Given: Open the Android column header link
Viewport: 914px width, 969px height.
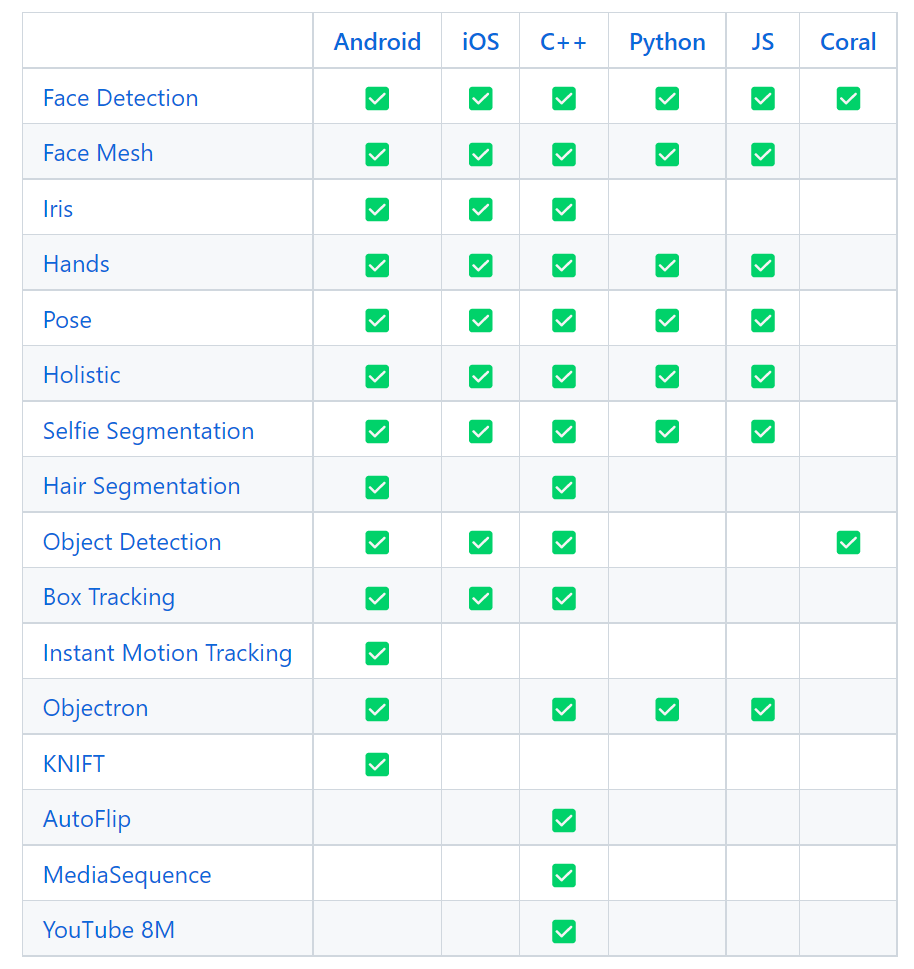Looking at the screenshot, I should coord(377,42).
